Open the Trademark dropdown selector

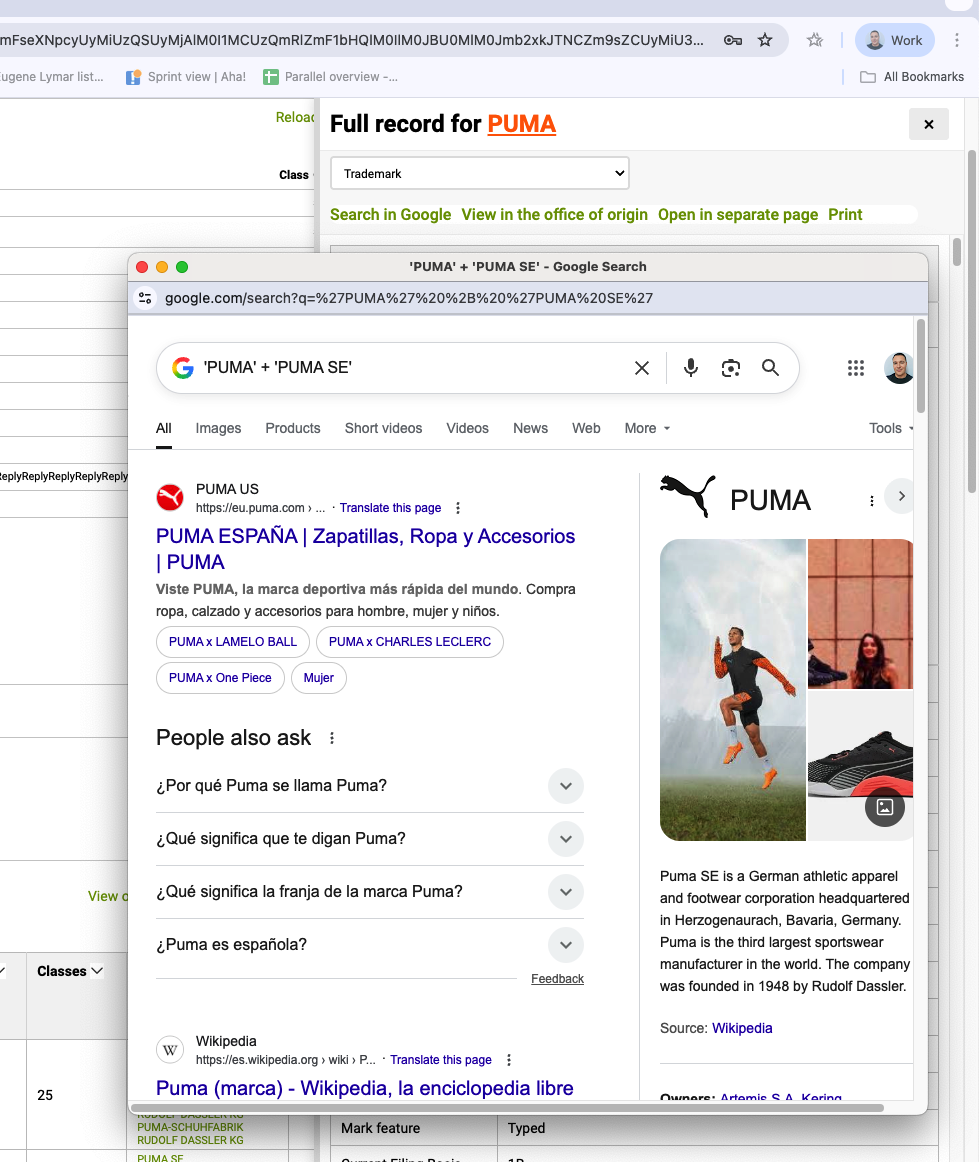pos(480,173)
